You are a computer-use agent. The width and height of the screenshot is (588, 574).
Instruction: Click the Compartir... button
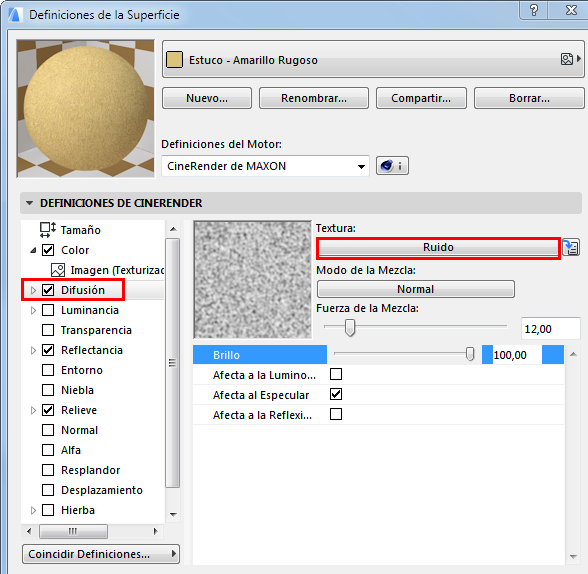421,98
